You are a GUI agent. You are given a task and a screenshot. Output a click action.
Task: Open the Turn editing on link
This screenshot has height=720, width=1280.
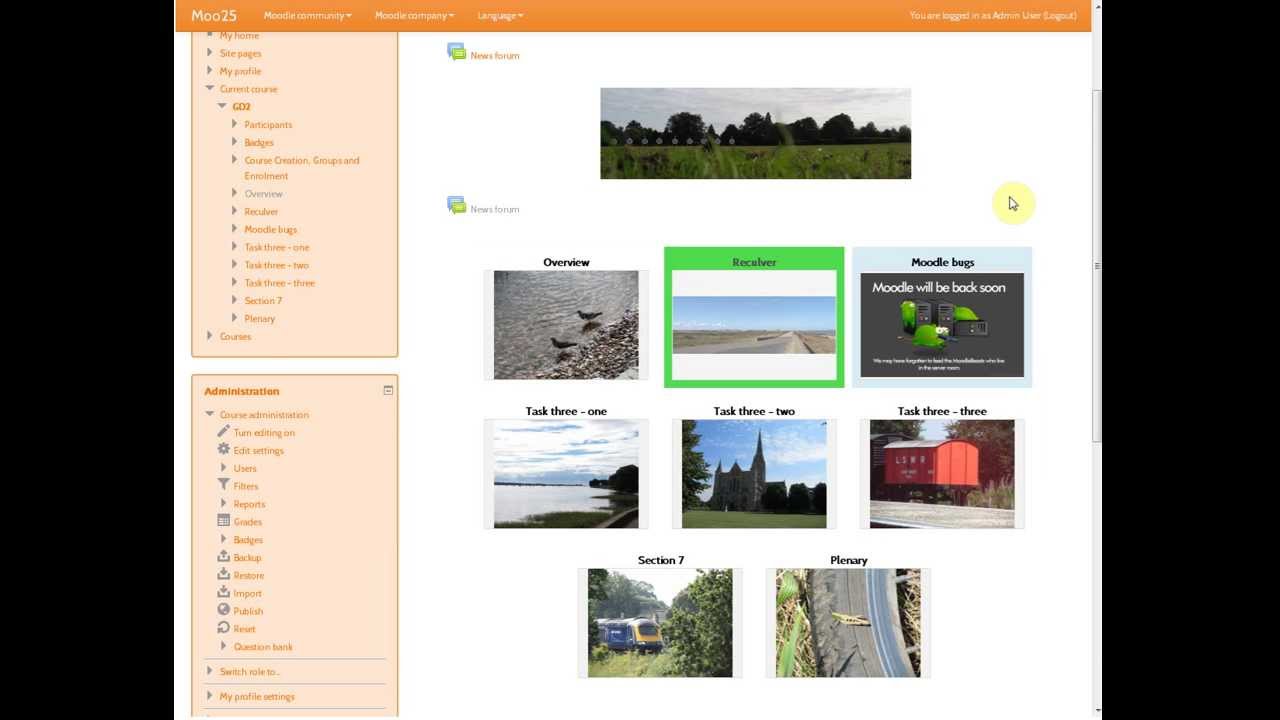point(264,433)
